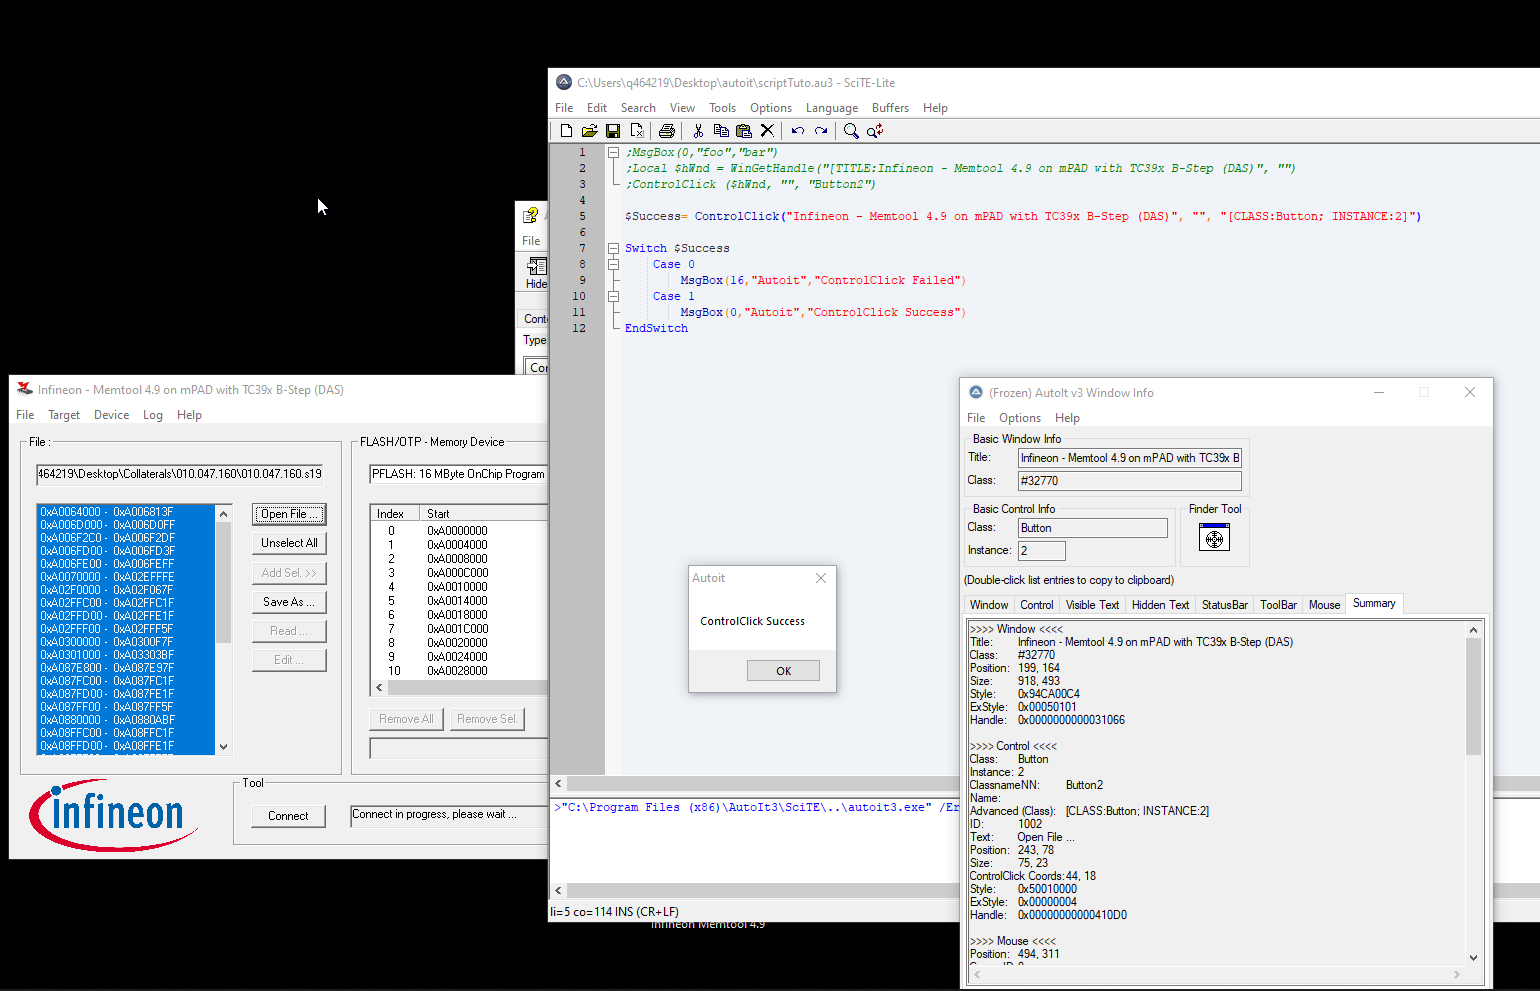The height and width of the screenshot is (991, 1540).
Task: Open Find with the magnifier icon
Action: tap(851, 131)
